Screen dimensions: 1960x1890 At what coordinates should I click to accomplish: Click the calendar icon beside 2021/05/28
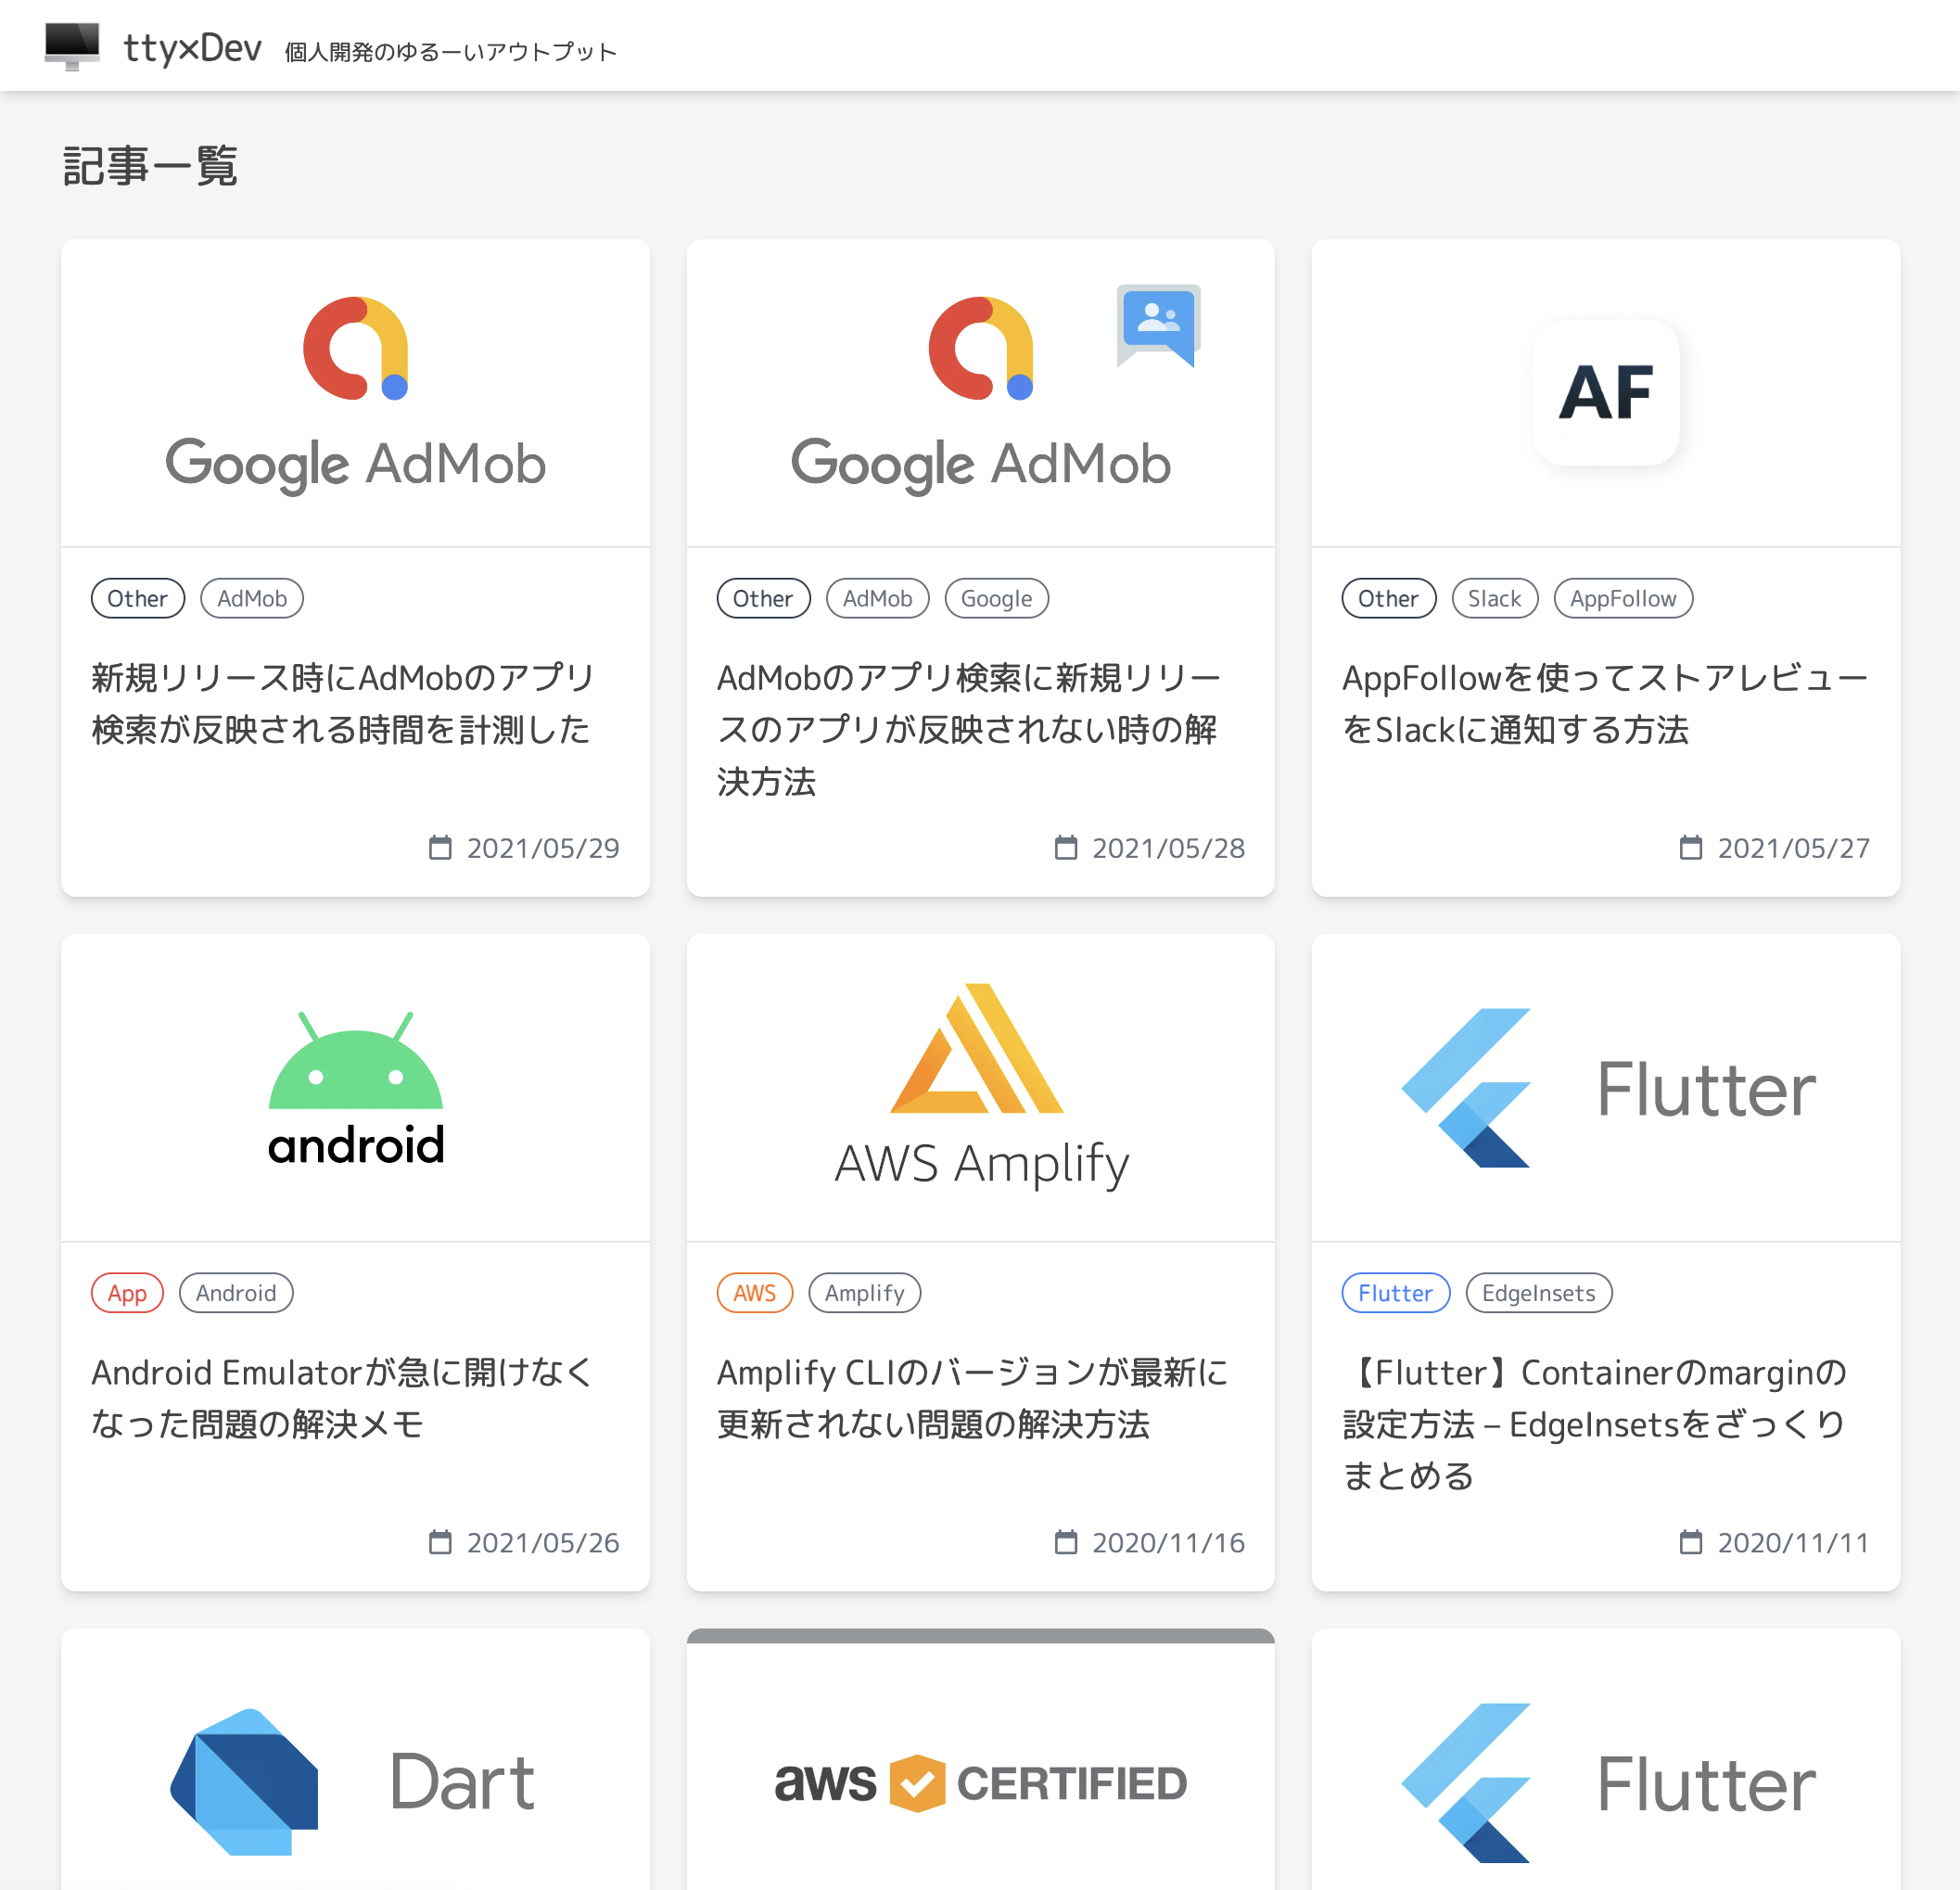1066,847
